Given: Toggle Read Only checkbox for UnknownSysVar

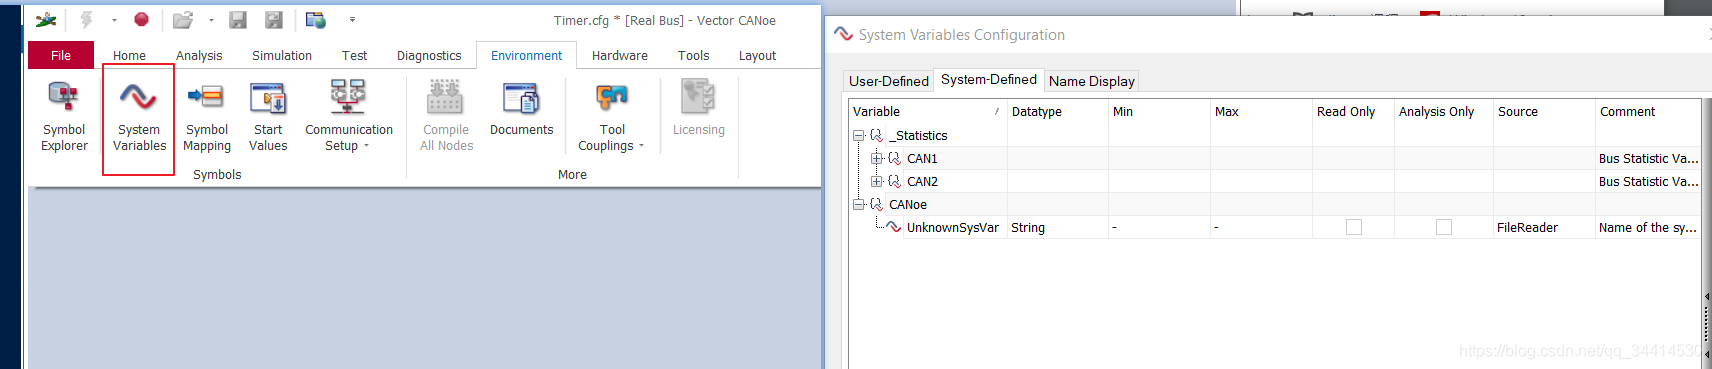Looking at the screenshot, I should point(1354,227).
